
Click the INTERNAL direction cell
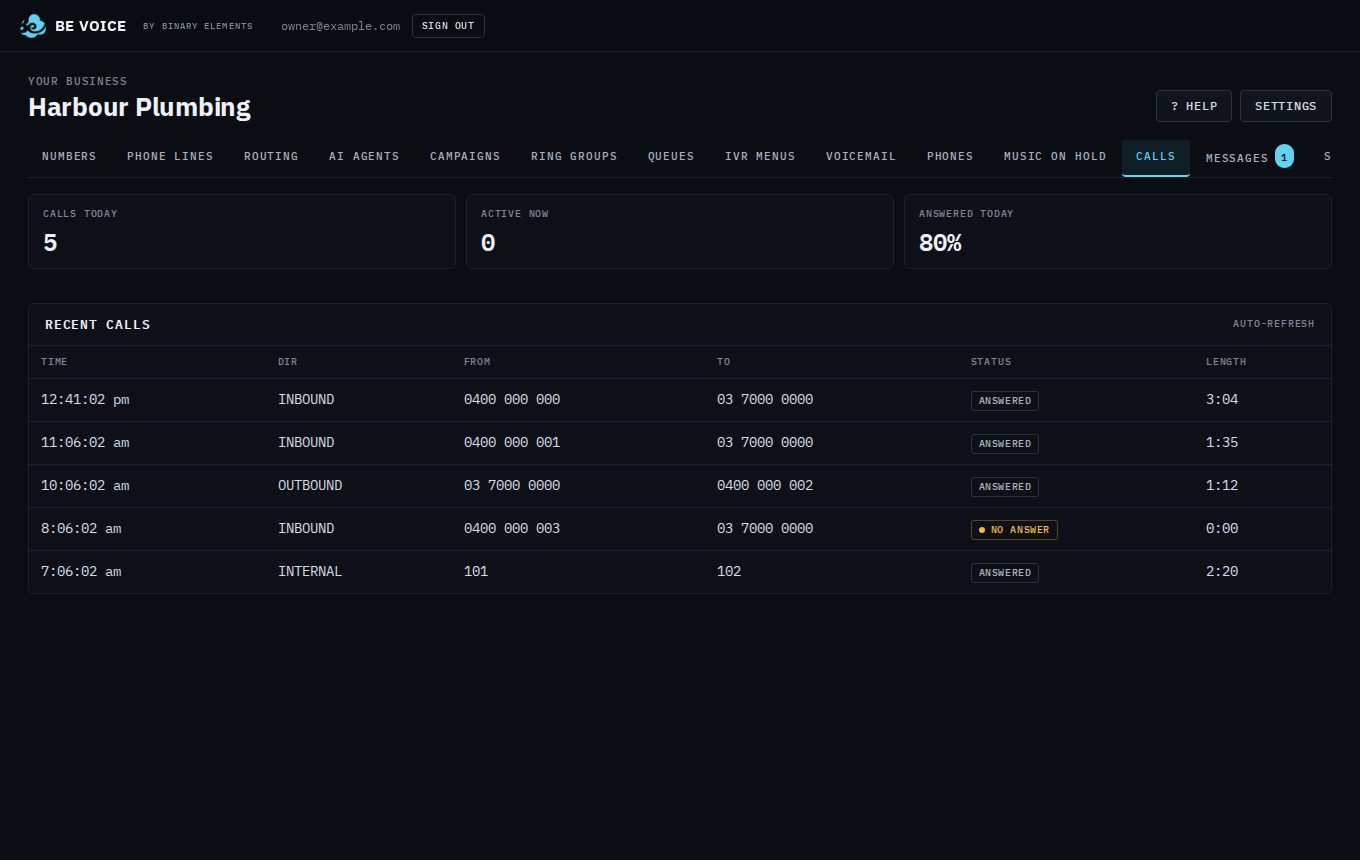pyautogui.click(x=310, y=572)
